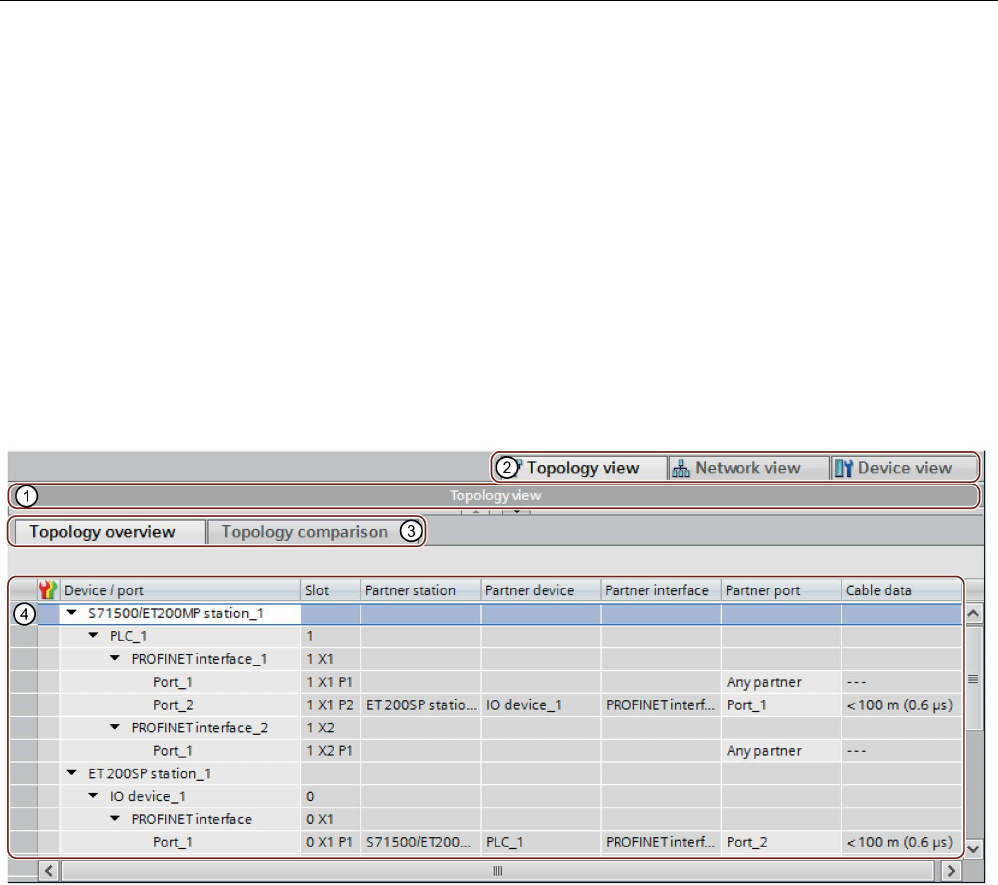Click the vertical scrollbar down arrow
The width and height of the screenshot is (998, 885).
coord(973,849)
